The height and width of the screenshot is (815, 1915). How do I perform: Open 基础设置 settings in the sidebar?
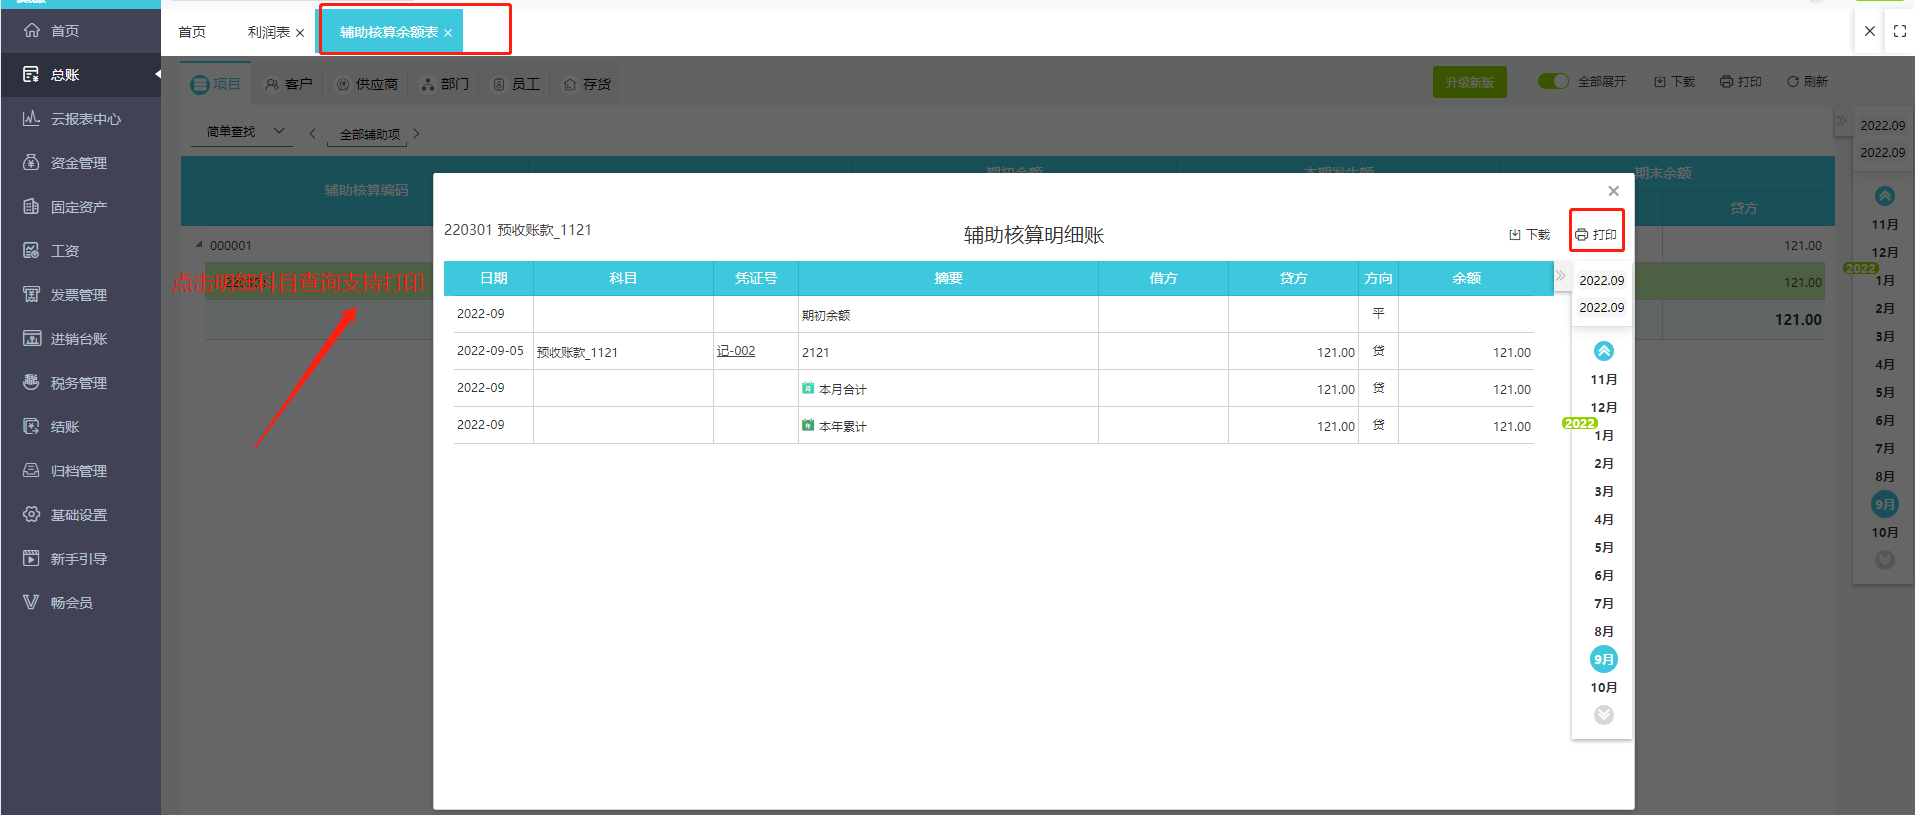(x=78, y=515)
